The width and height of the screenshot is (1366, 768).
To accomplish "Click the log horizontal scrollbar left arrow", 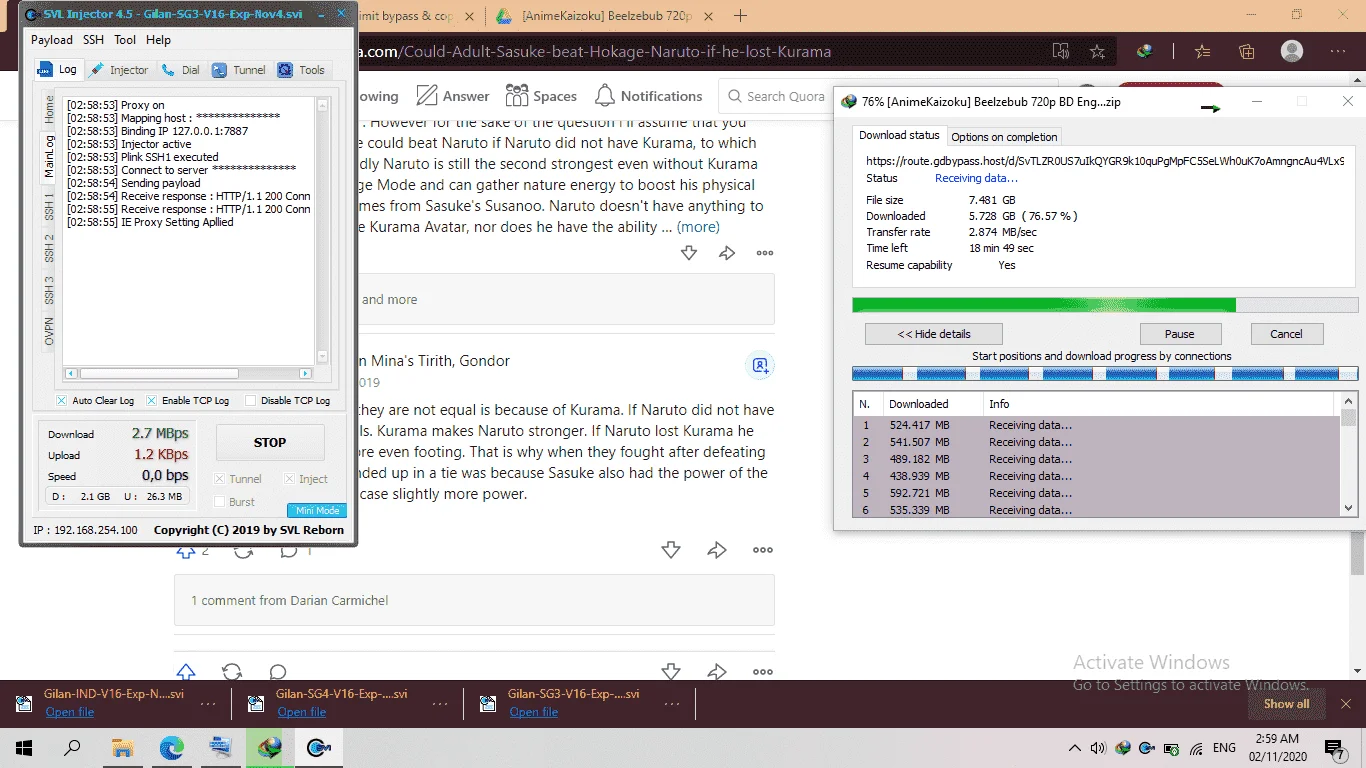I will [71, 373].
